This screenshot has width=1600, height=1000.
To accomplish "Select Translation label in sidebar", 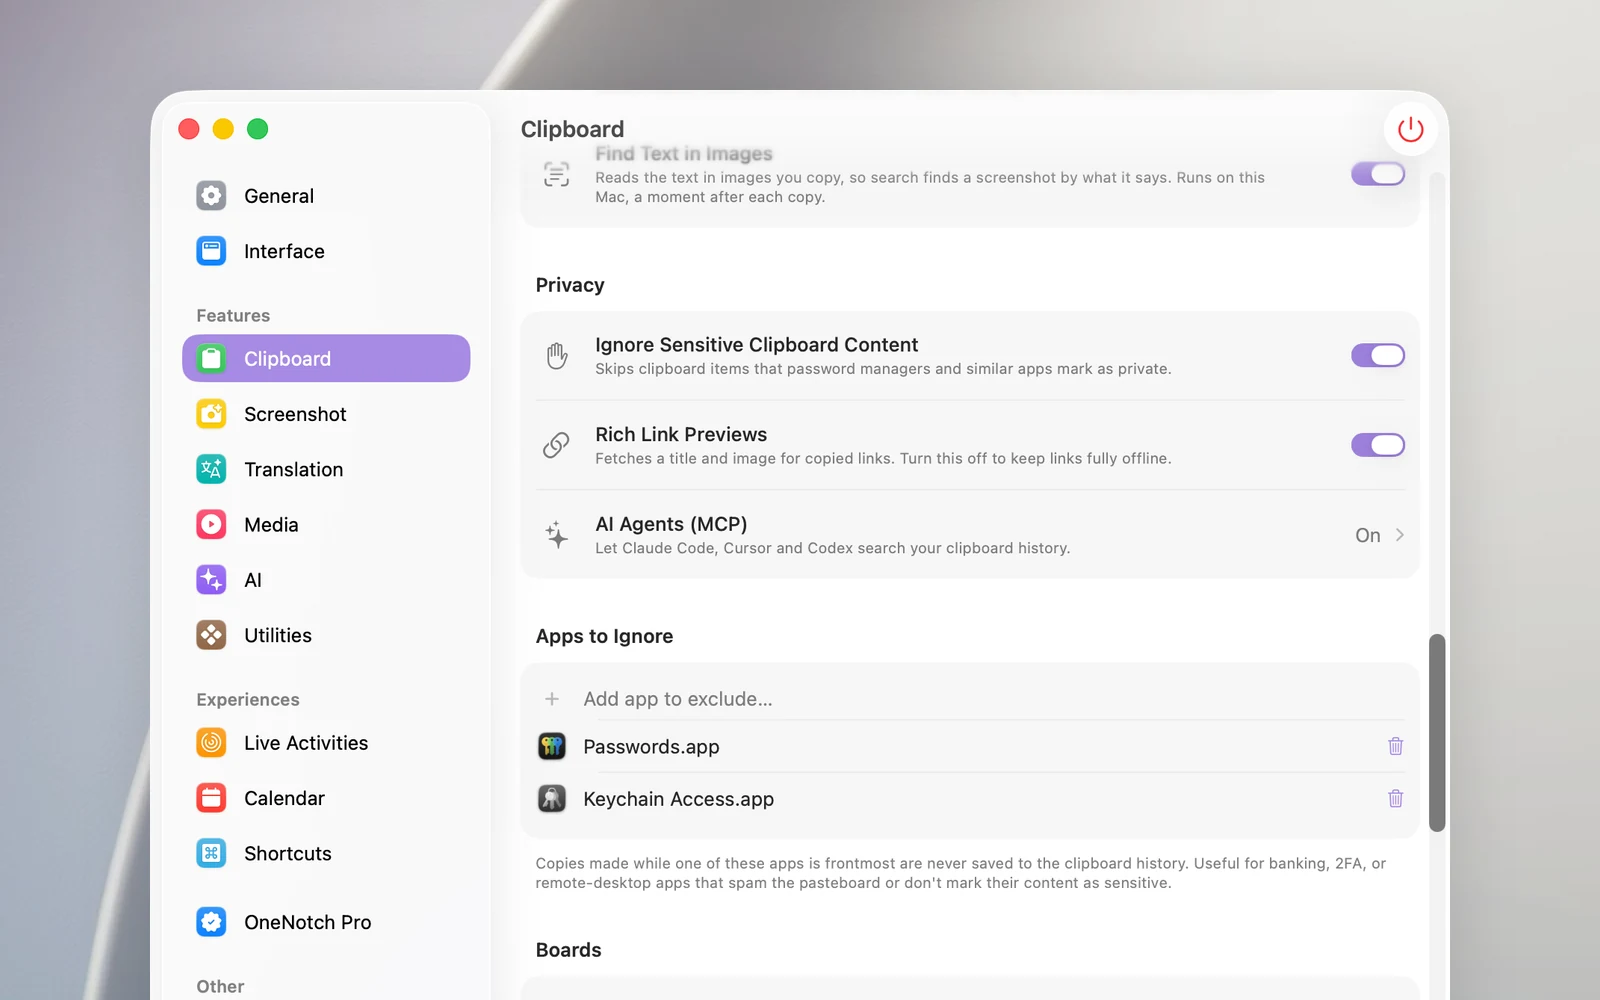I will click(x=293, y=469).
